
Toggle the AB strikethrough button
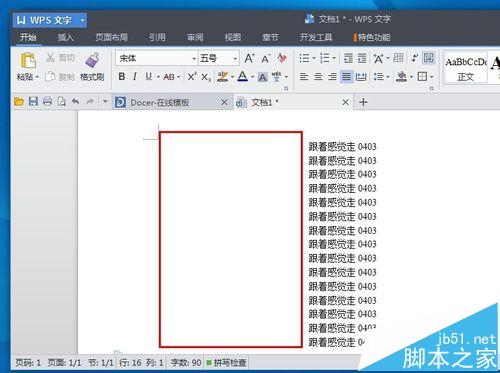click(169, 77)
